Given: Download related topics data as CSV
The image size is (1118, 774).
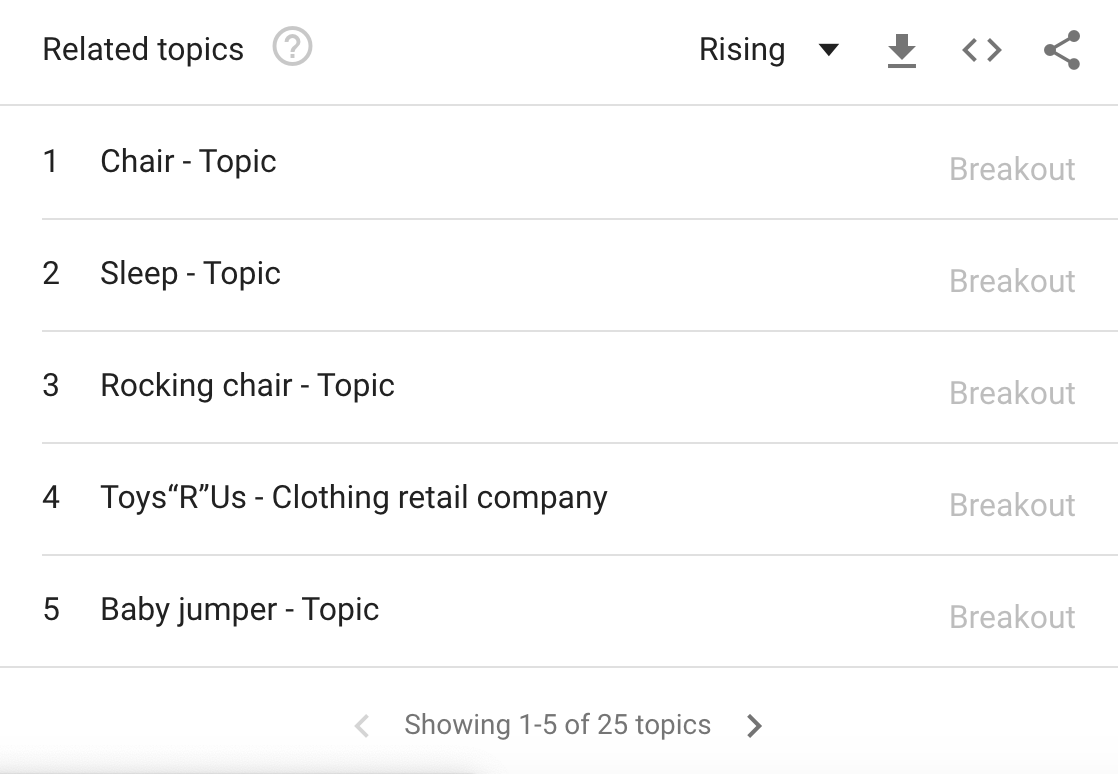Looking at the screenshot, I should tap(902, 50).
